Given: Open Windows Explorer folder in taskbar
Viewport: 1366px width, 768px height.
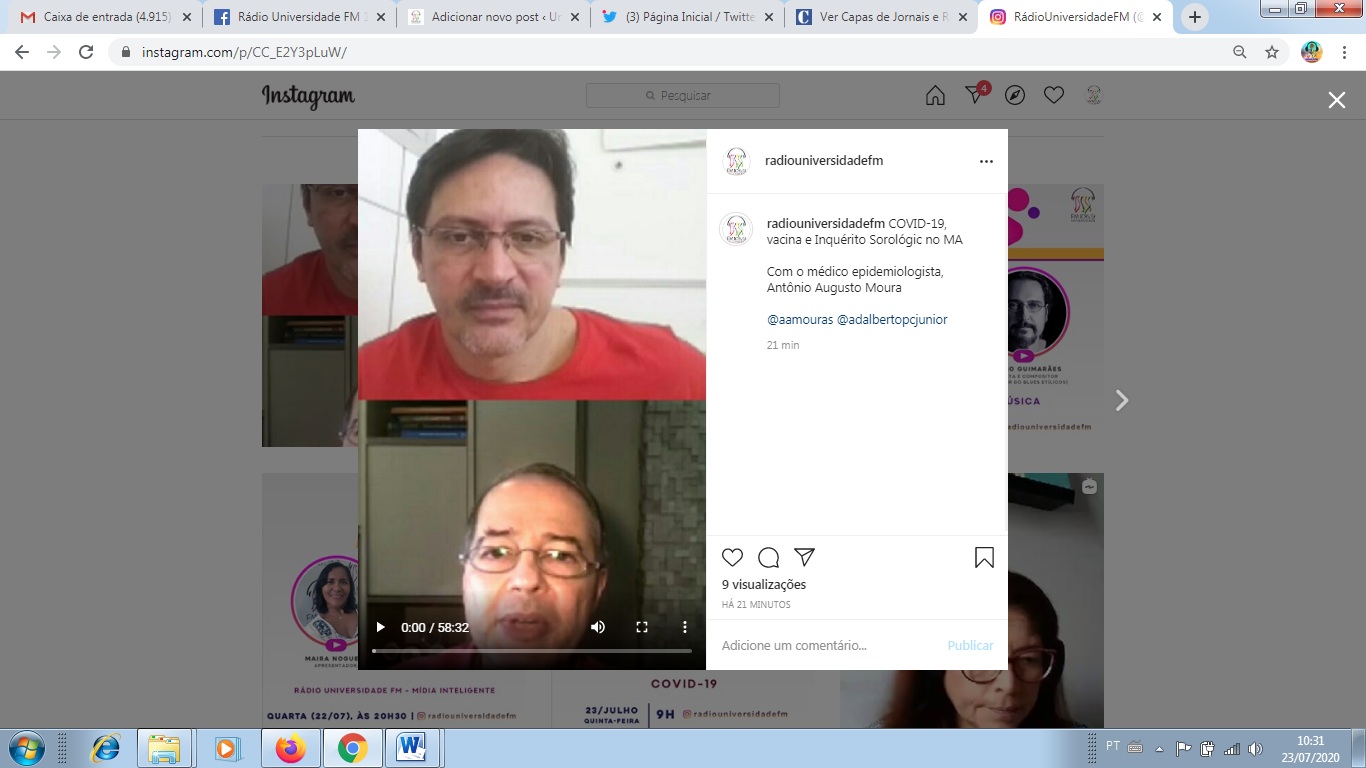Looking at the screenshot, I should [x=163, y=748].
